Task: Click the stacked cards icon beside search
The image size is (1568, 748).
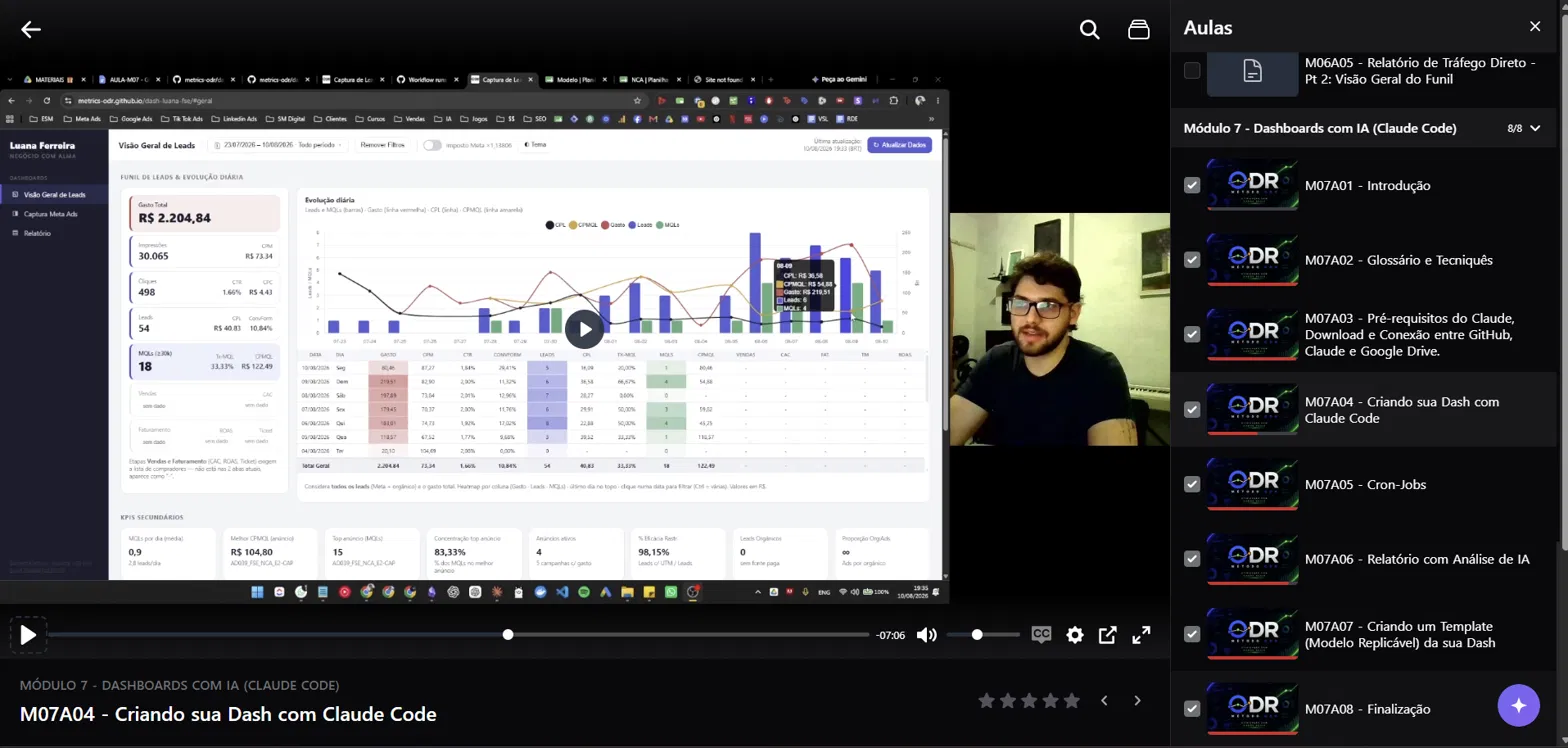Action: coord(1138,29)
